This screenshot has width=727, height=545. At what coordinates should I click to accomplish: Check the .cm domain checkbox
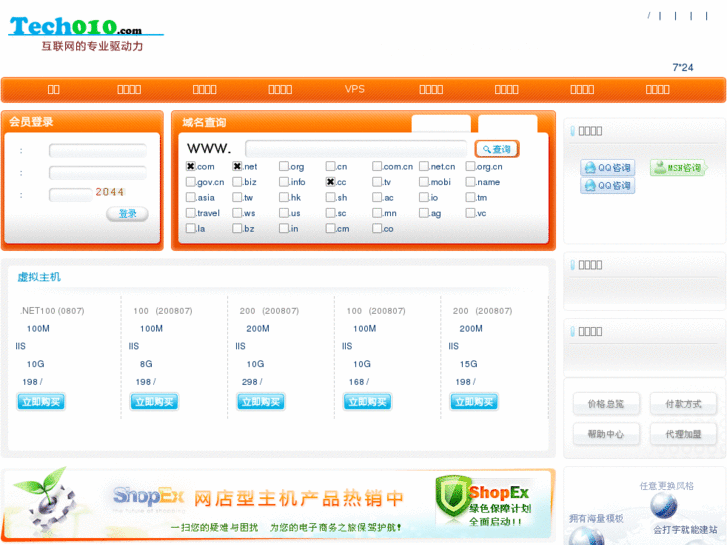click(x=330, y=228)
